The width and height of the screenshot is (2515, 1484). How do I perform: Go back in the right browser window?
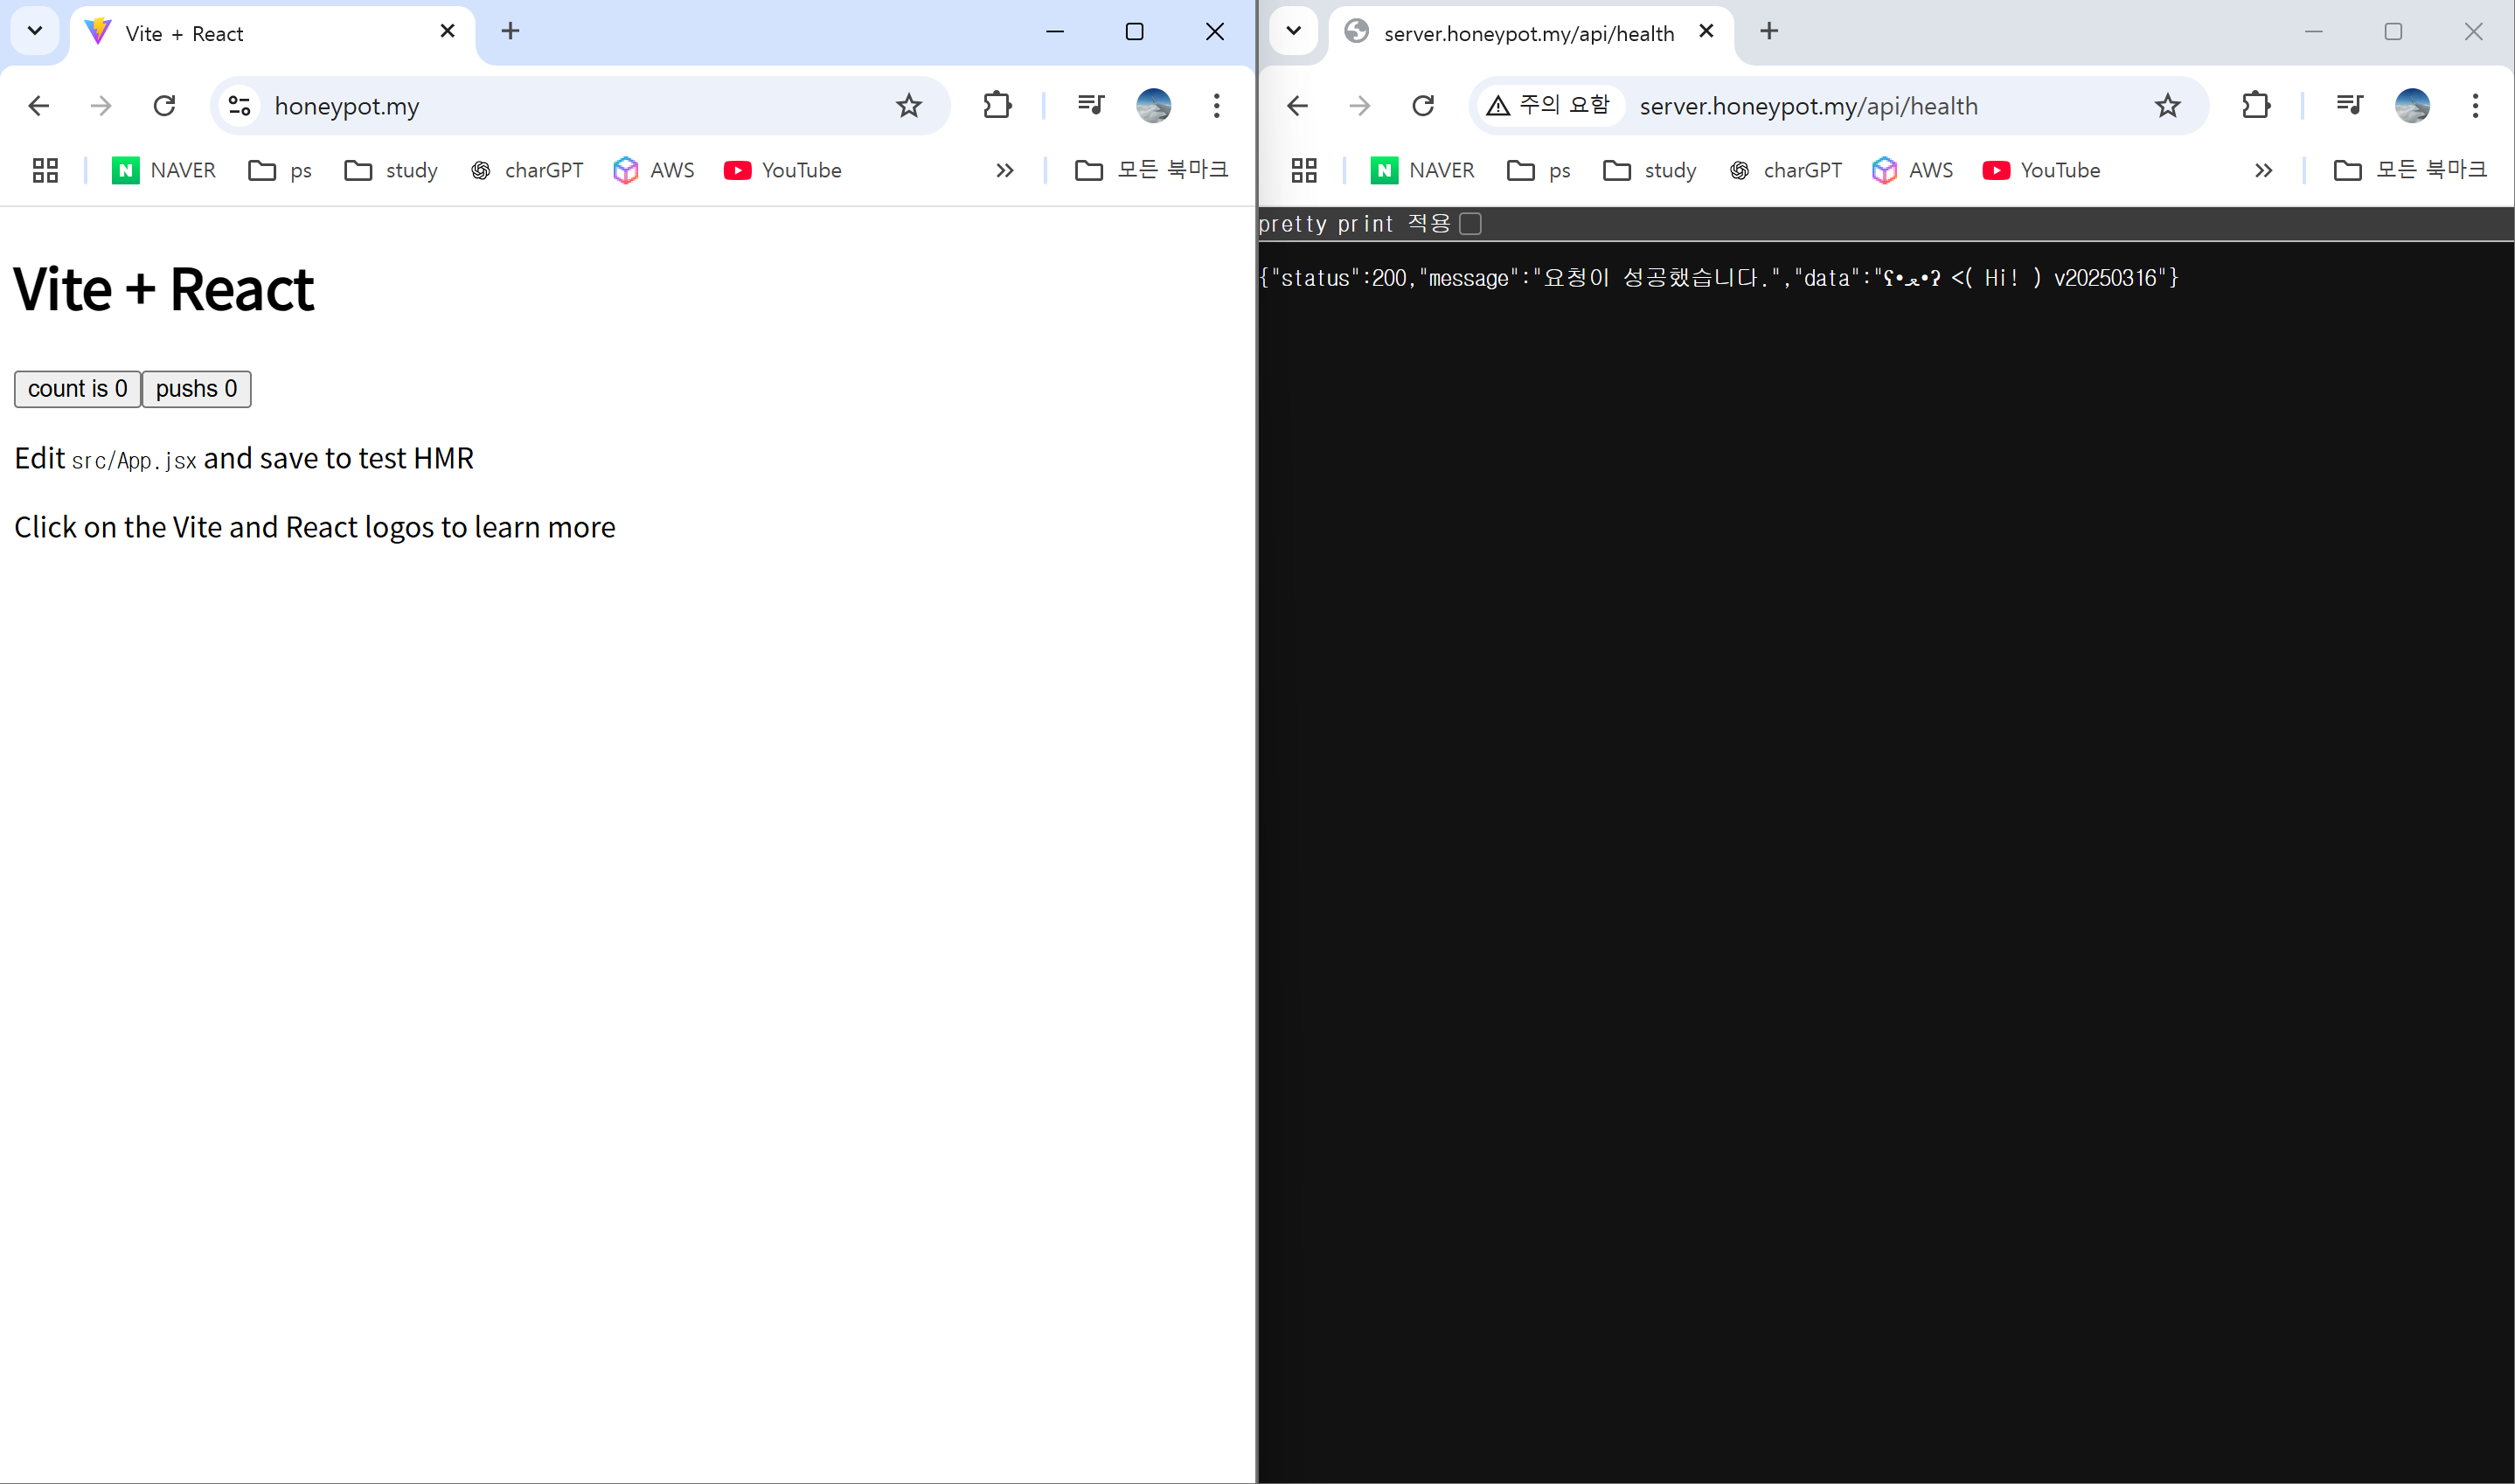point(1297,105)
